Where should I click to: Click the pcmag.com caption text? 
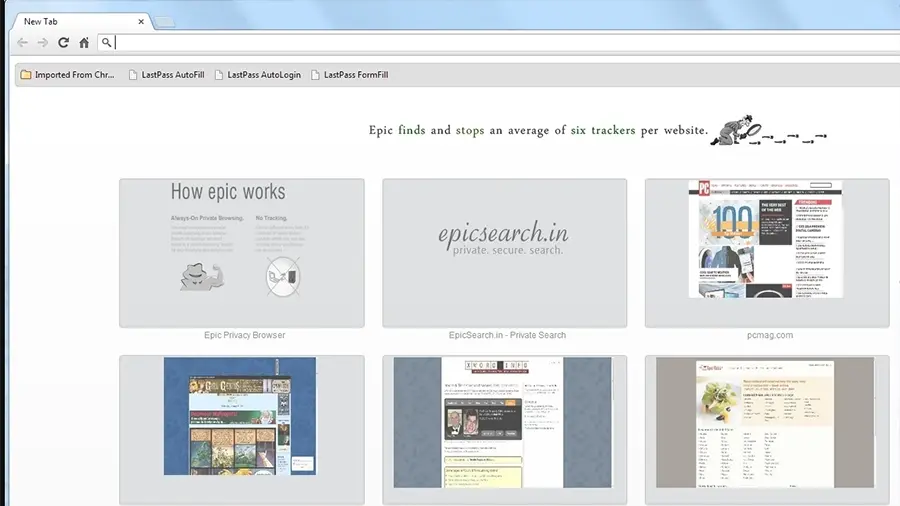(x=770, y=335)
